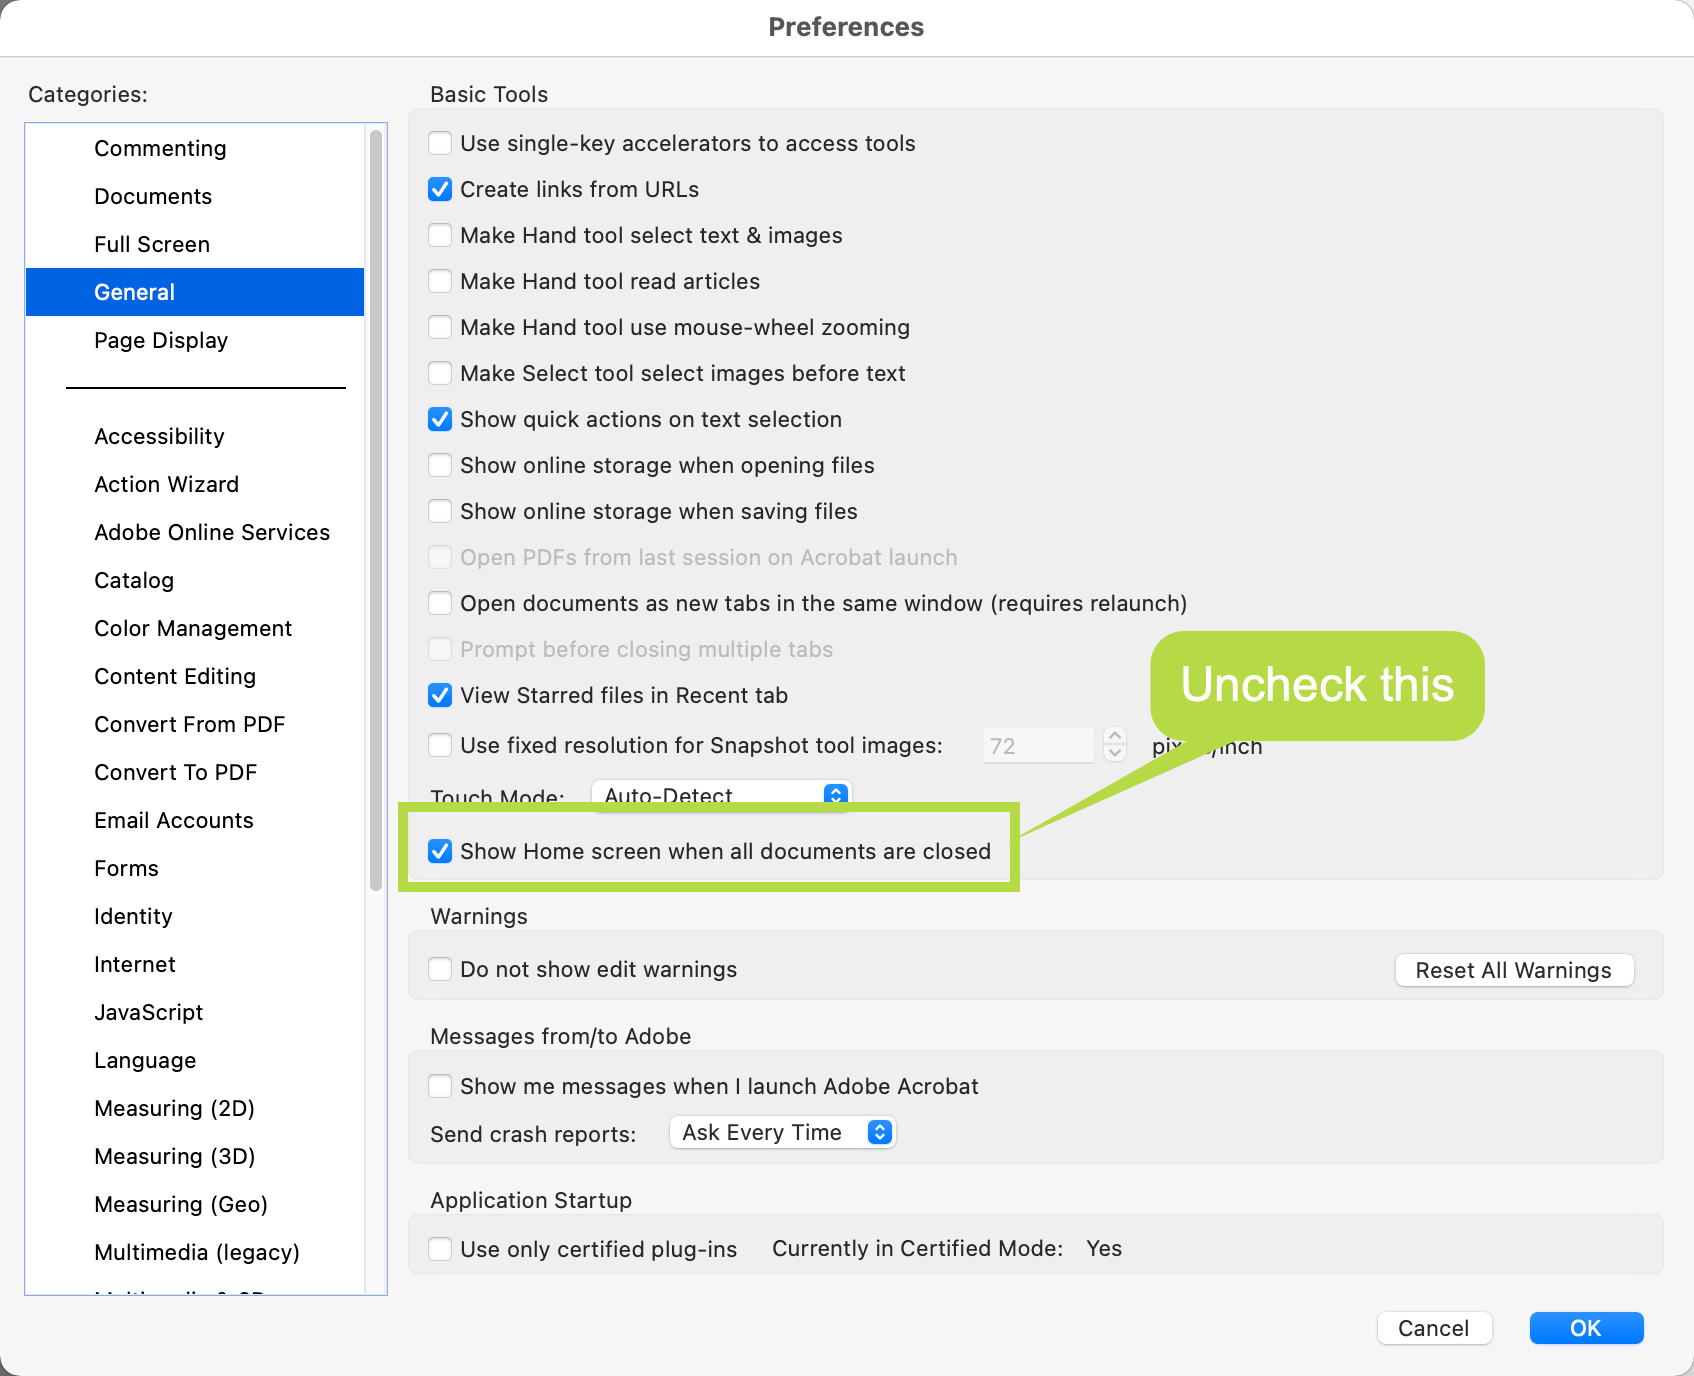Check Make Hand tool select text & images
The height and width of the screenshot is (1376, 1694).
point(440,235)
